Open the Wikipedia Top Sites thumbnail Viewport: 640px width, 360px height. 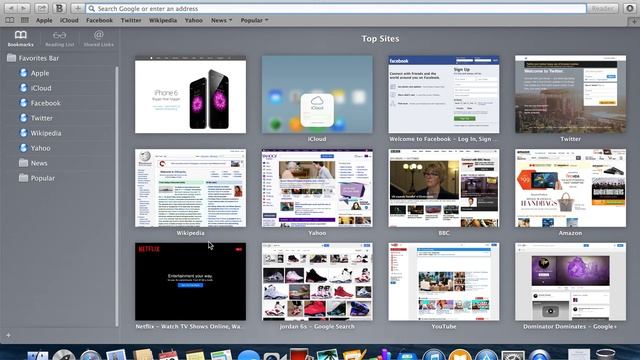pos(191,188)
